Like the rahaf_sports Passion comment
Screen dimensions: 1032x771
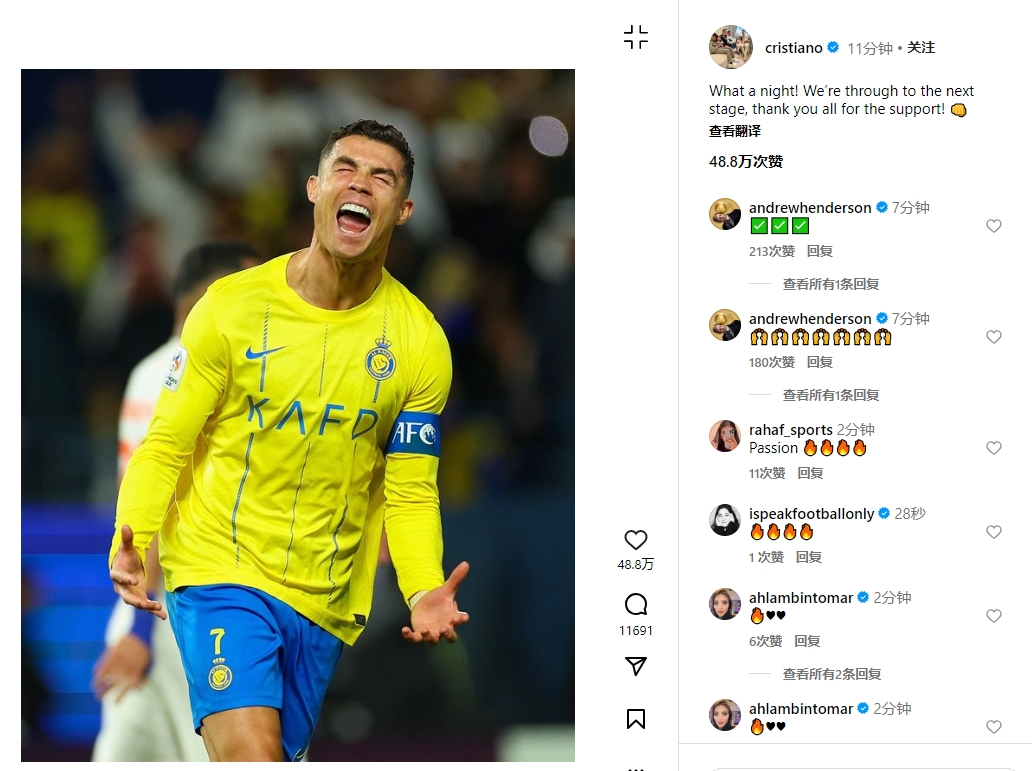[994, 448]
